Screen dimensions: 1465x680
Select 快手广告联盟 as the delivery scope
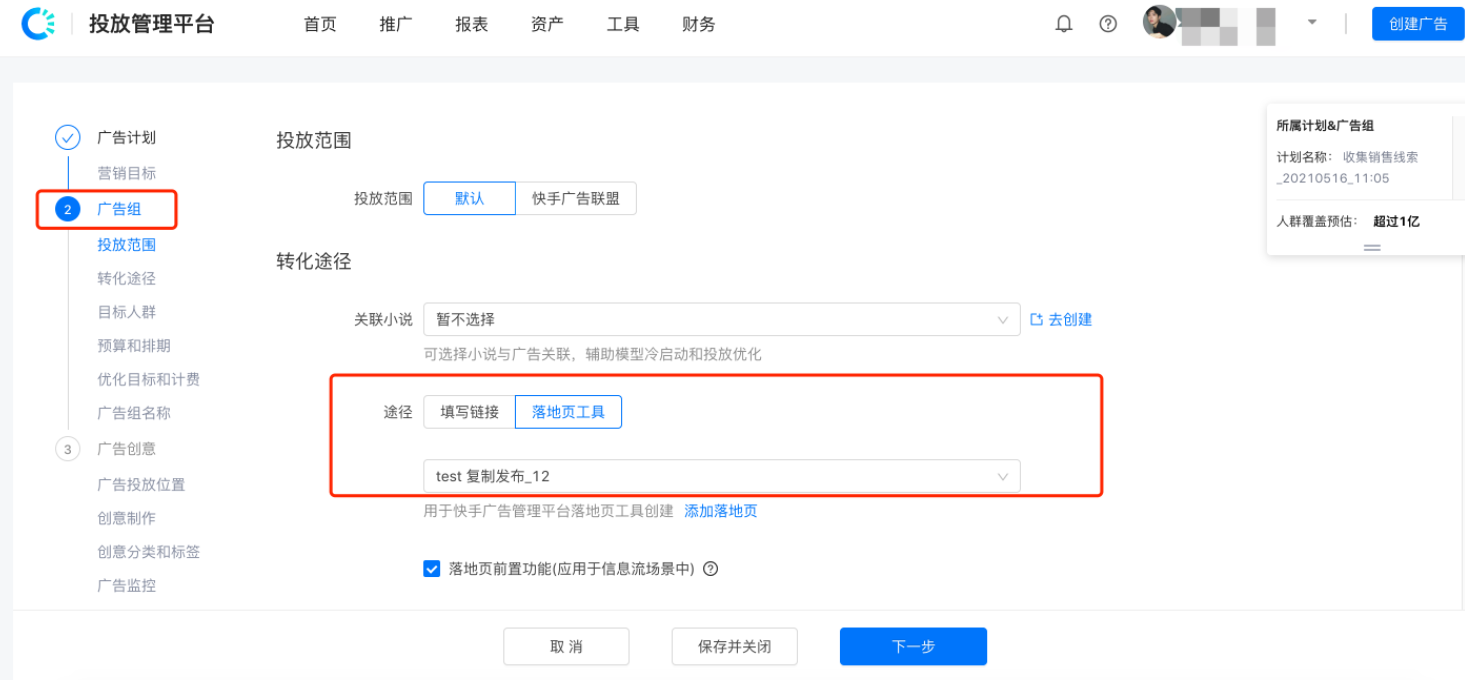[x=575, y=198]
